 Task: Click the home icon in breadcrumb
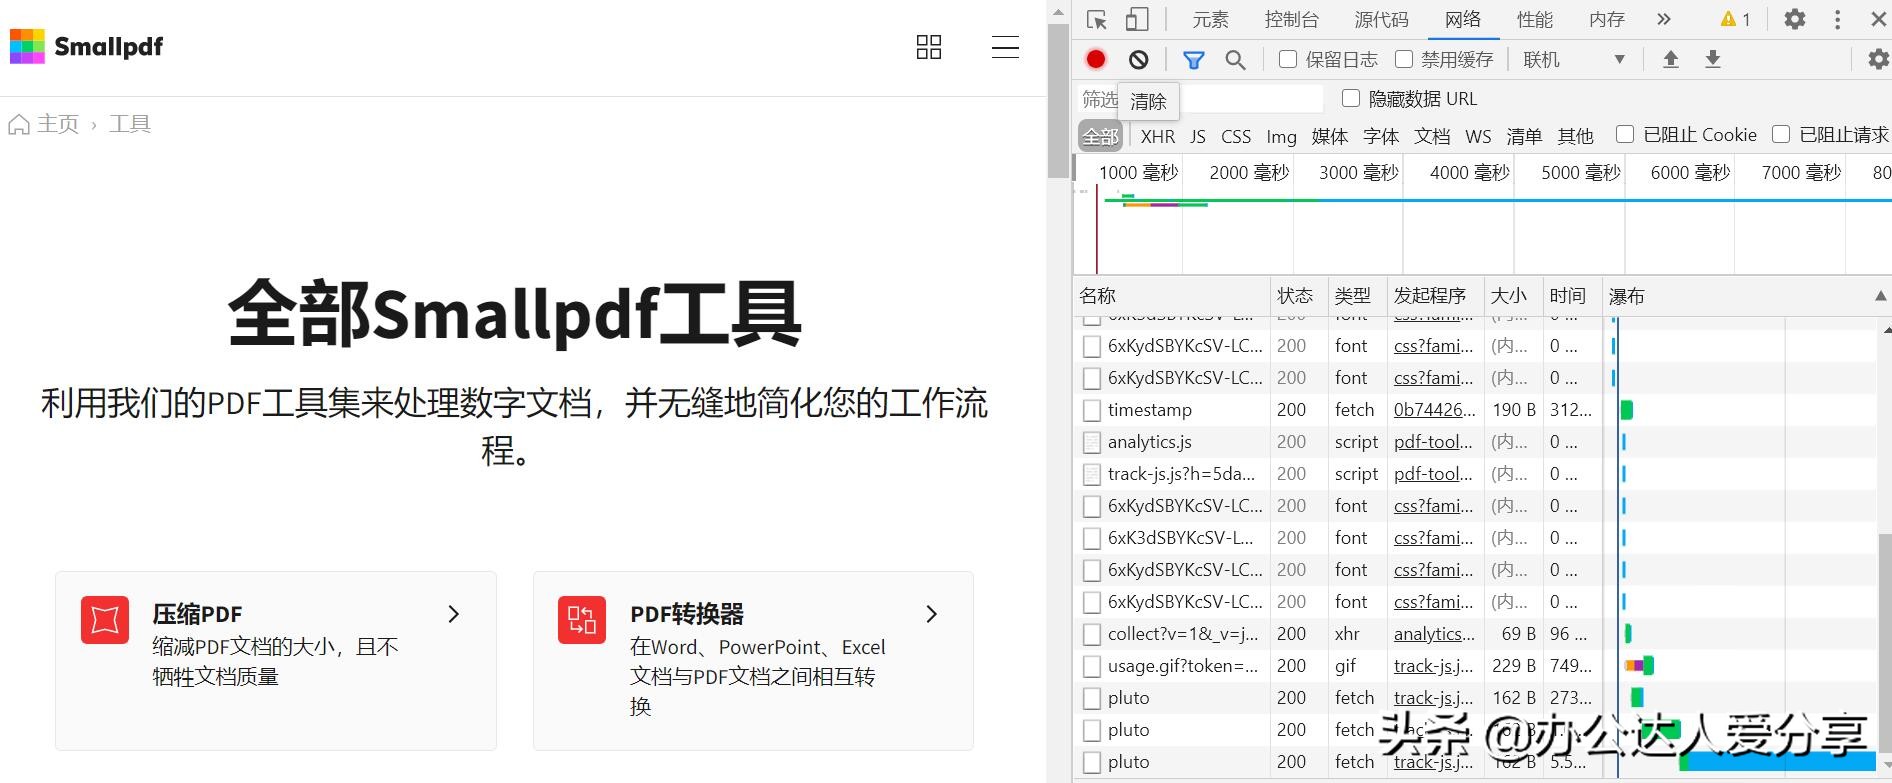coord(18,124)
